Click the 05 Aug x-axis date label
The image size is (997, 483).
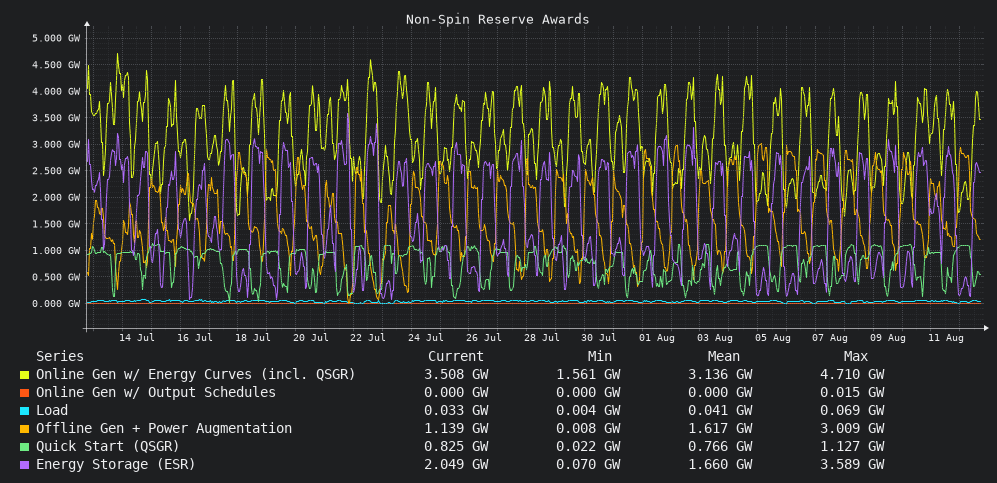(x=773, y=337)
